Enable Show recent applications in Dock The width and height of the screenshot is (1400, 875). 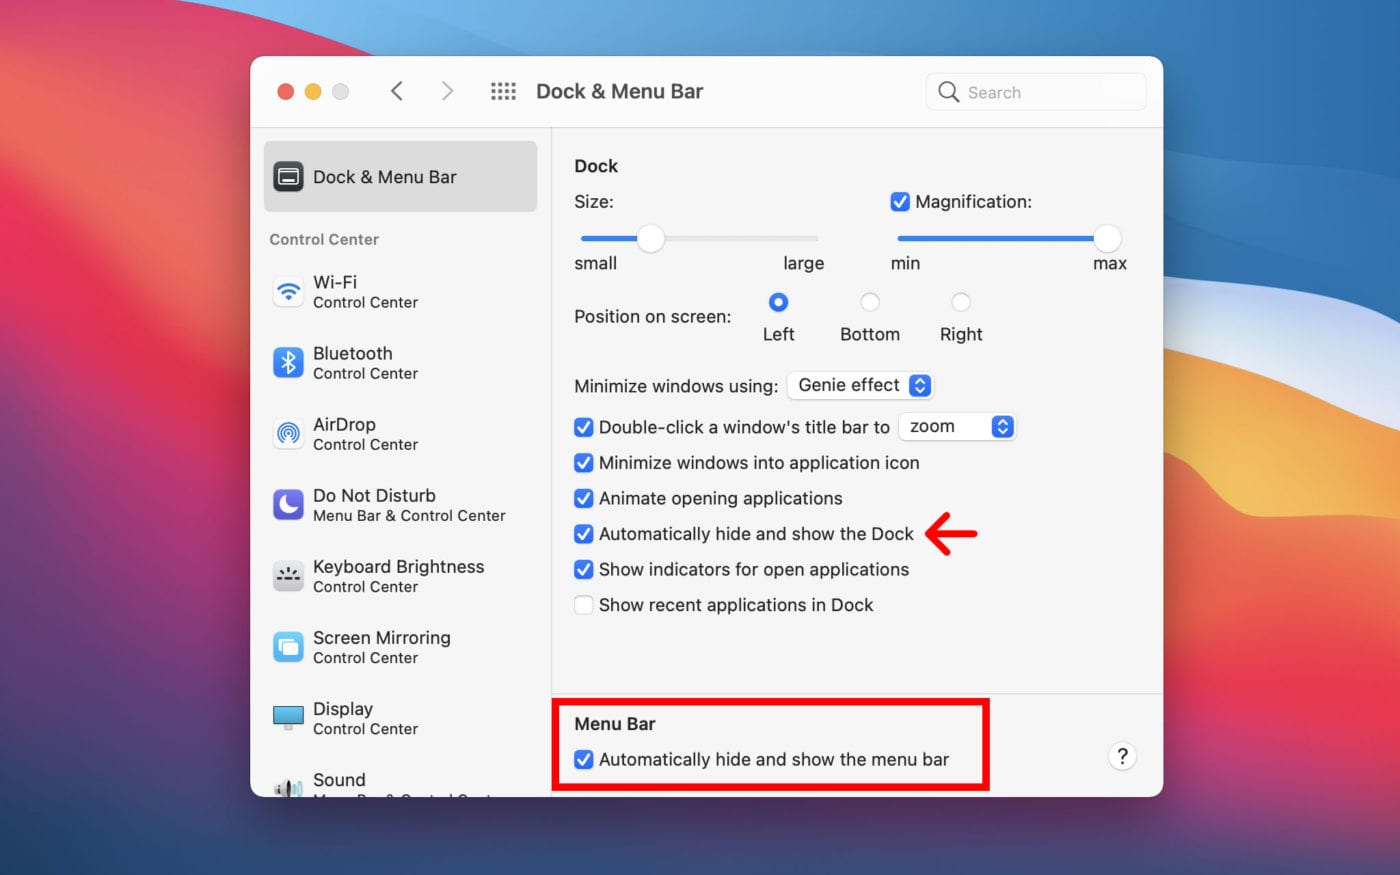click(584, 605)
